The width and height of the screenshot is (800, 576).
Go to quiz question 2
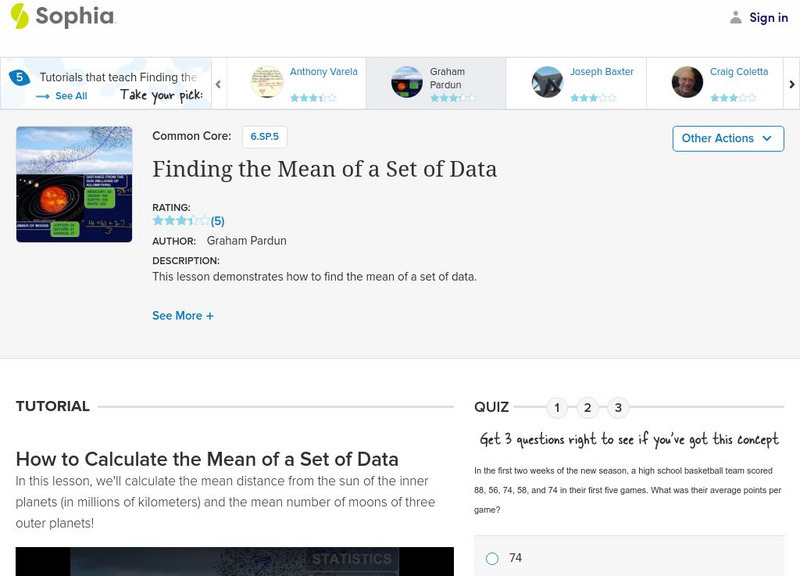(x=588, y=407)
